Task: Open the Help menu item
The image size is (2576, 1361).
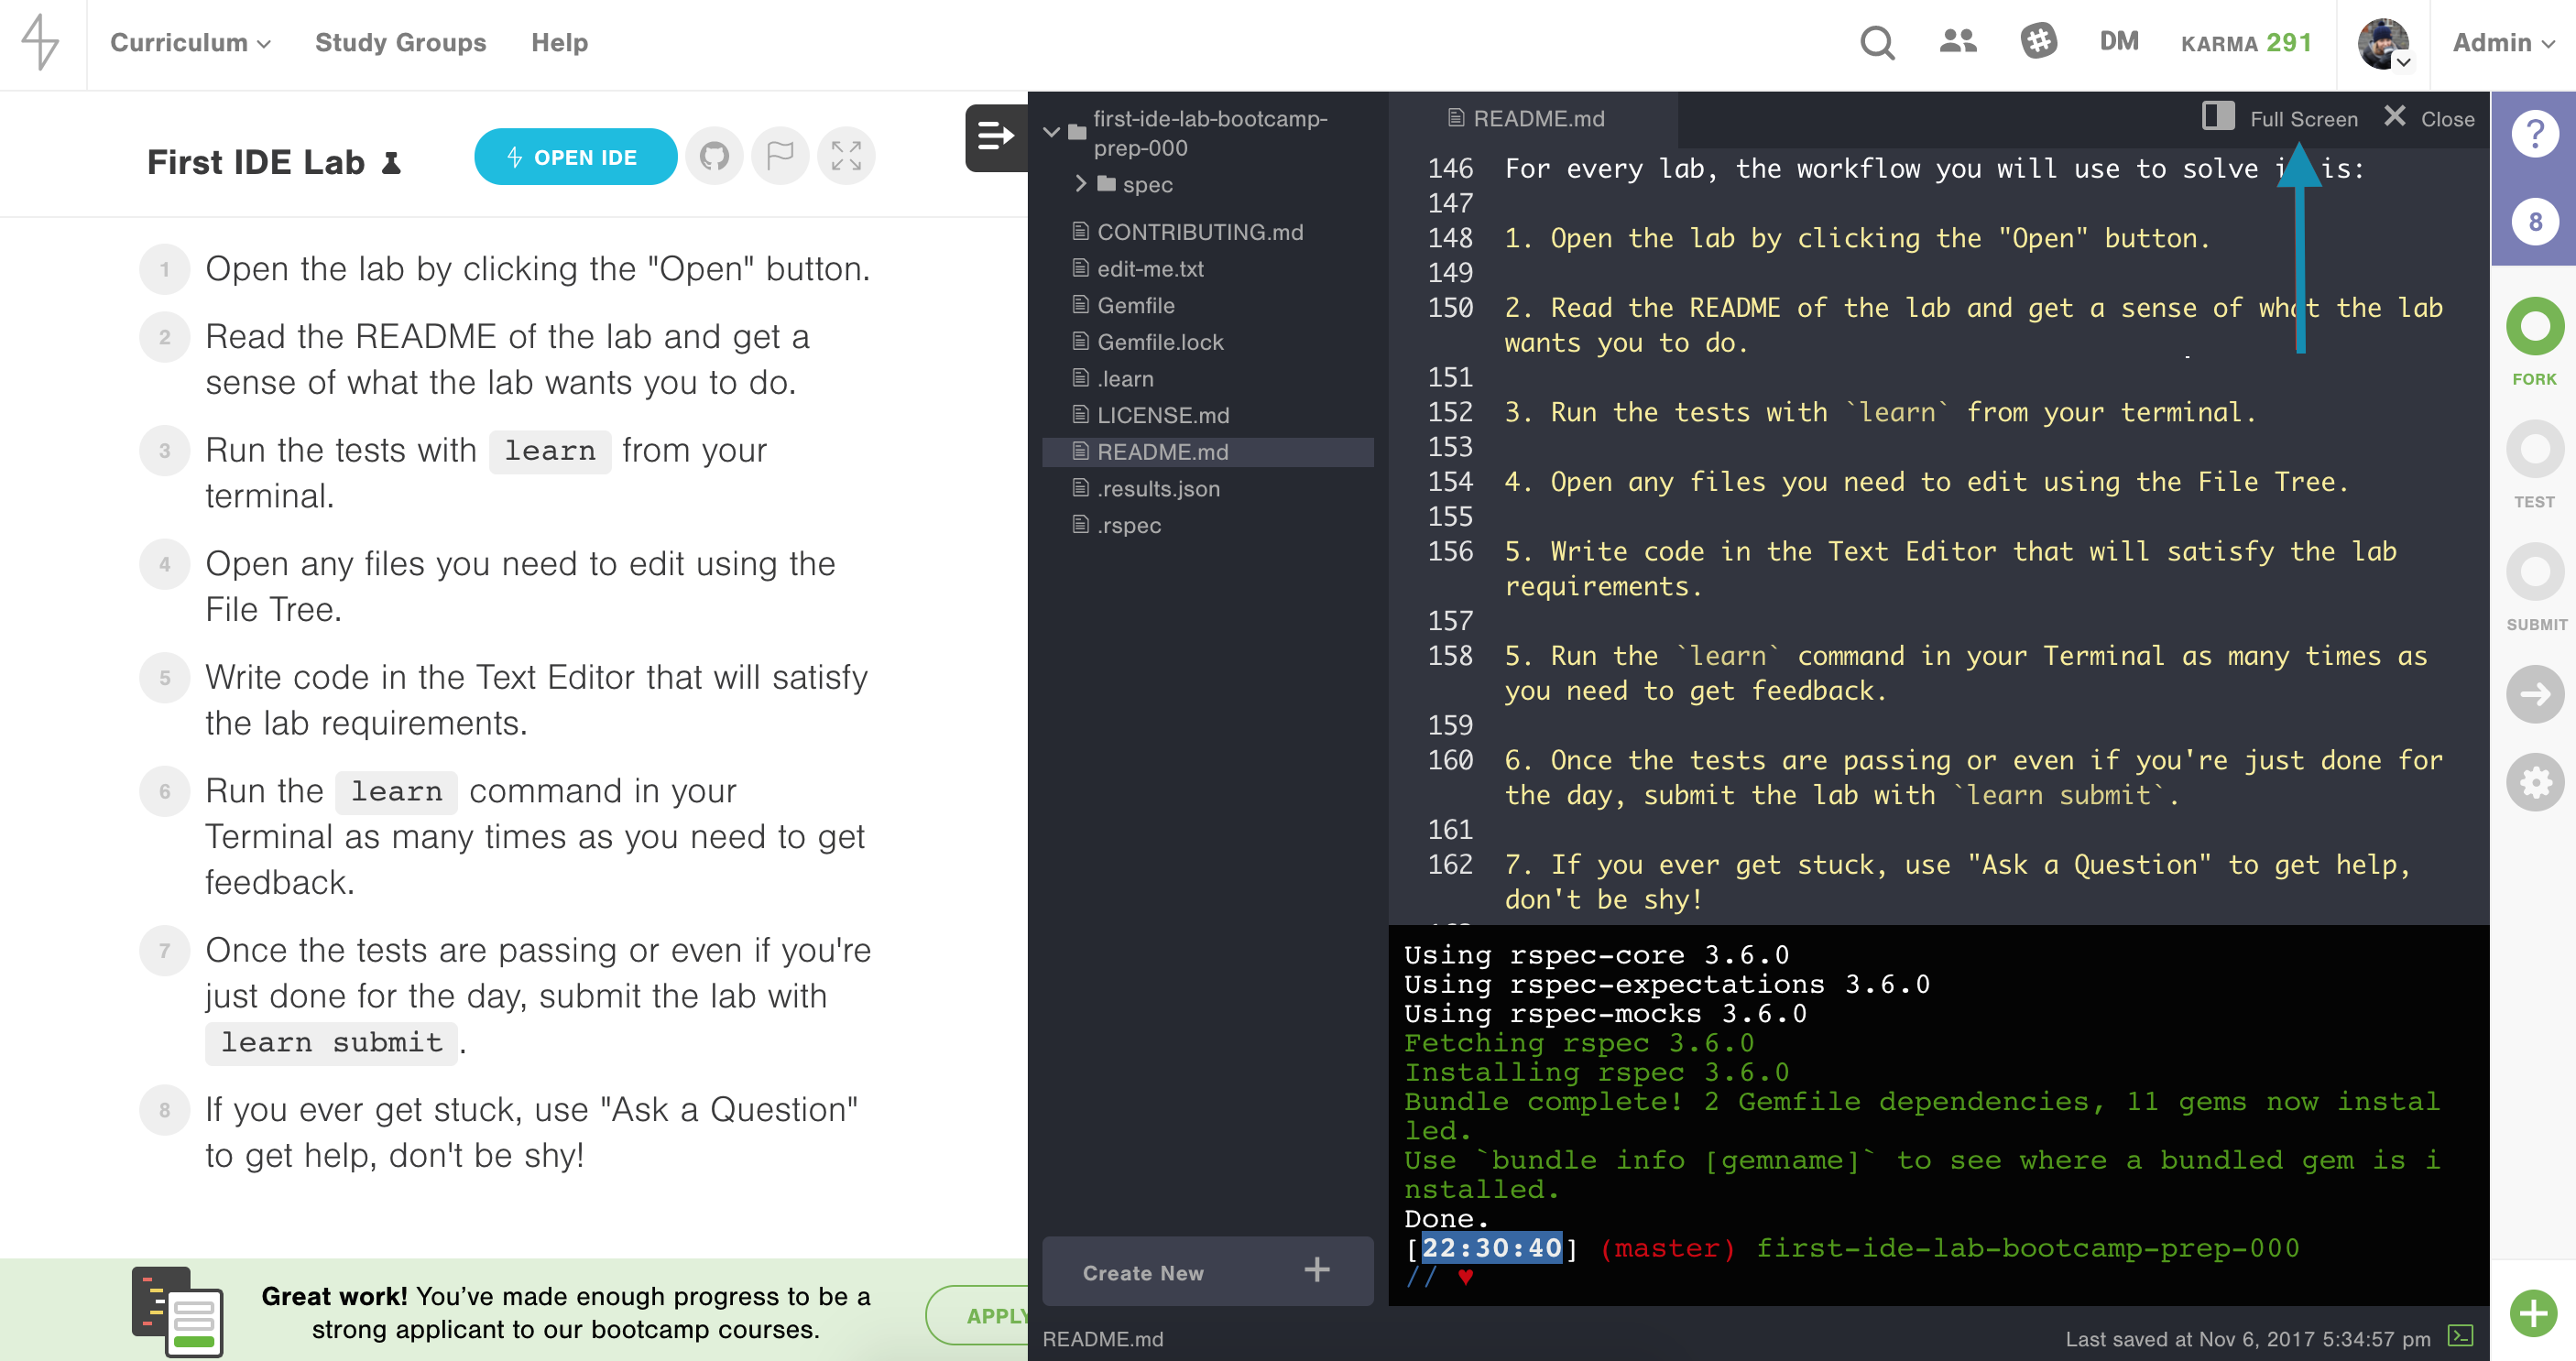Action: coord(559,43)
